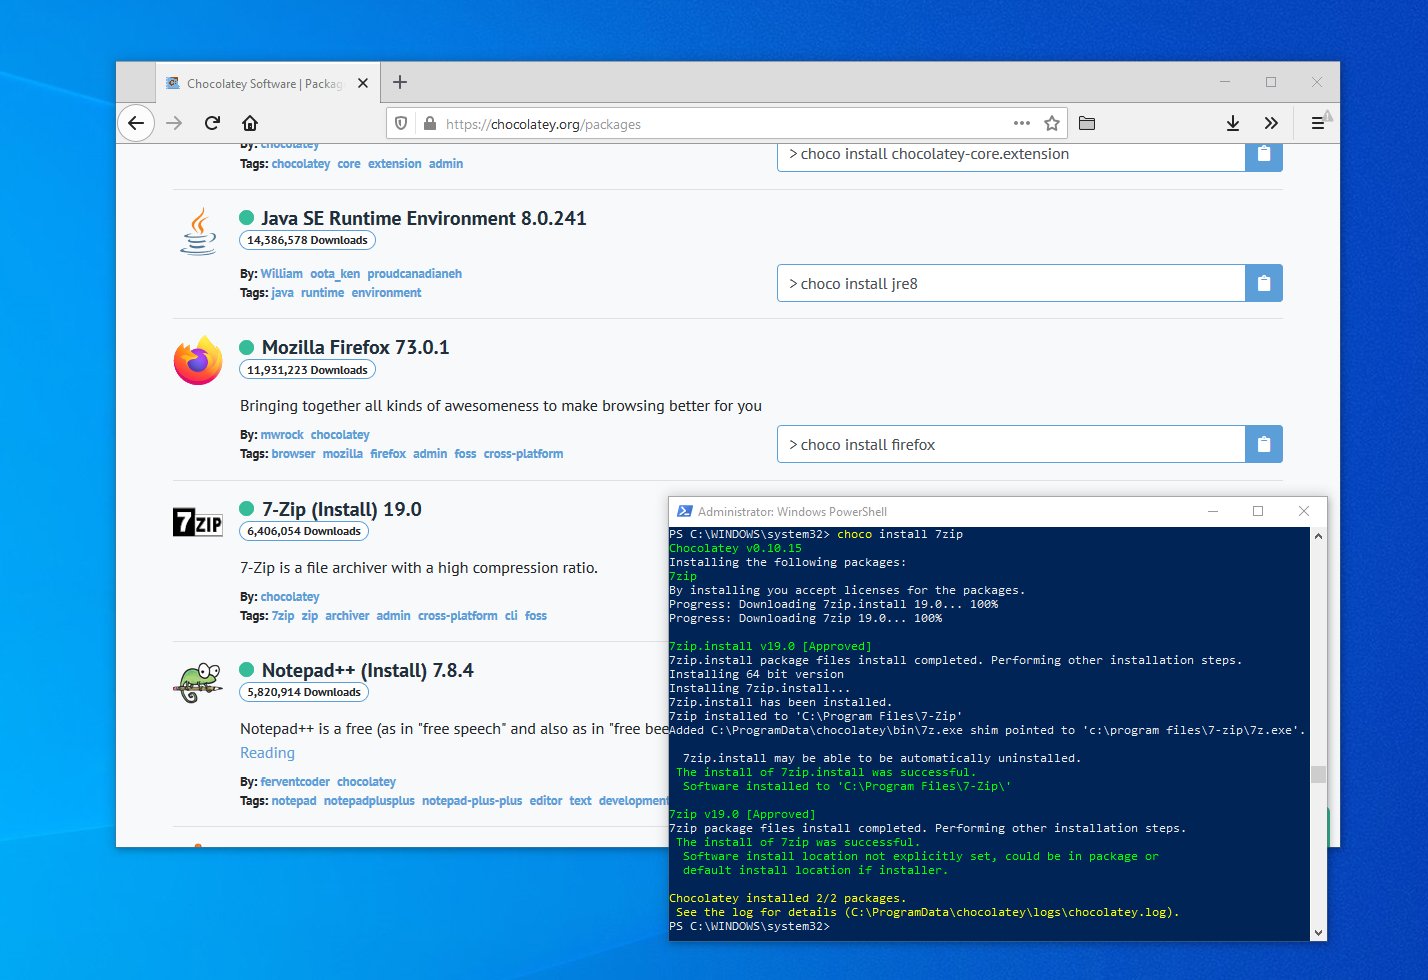Viewport: 1428px width, 980px height.
Task: Click the 'cli' tag under 7-Zip
Action: pyautogui.click(x=511, y=615)
